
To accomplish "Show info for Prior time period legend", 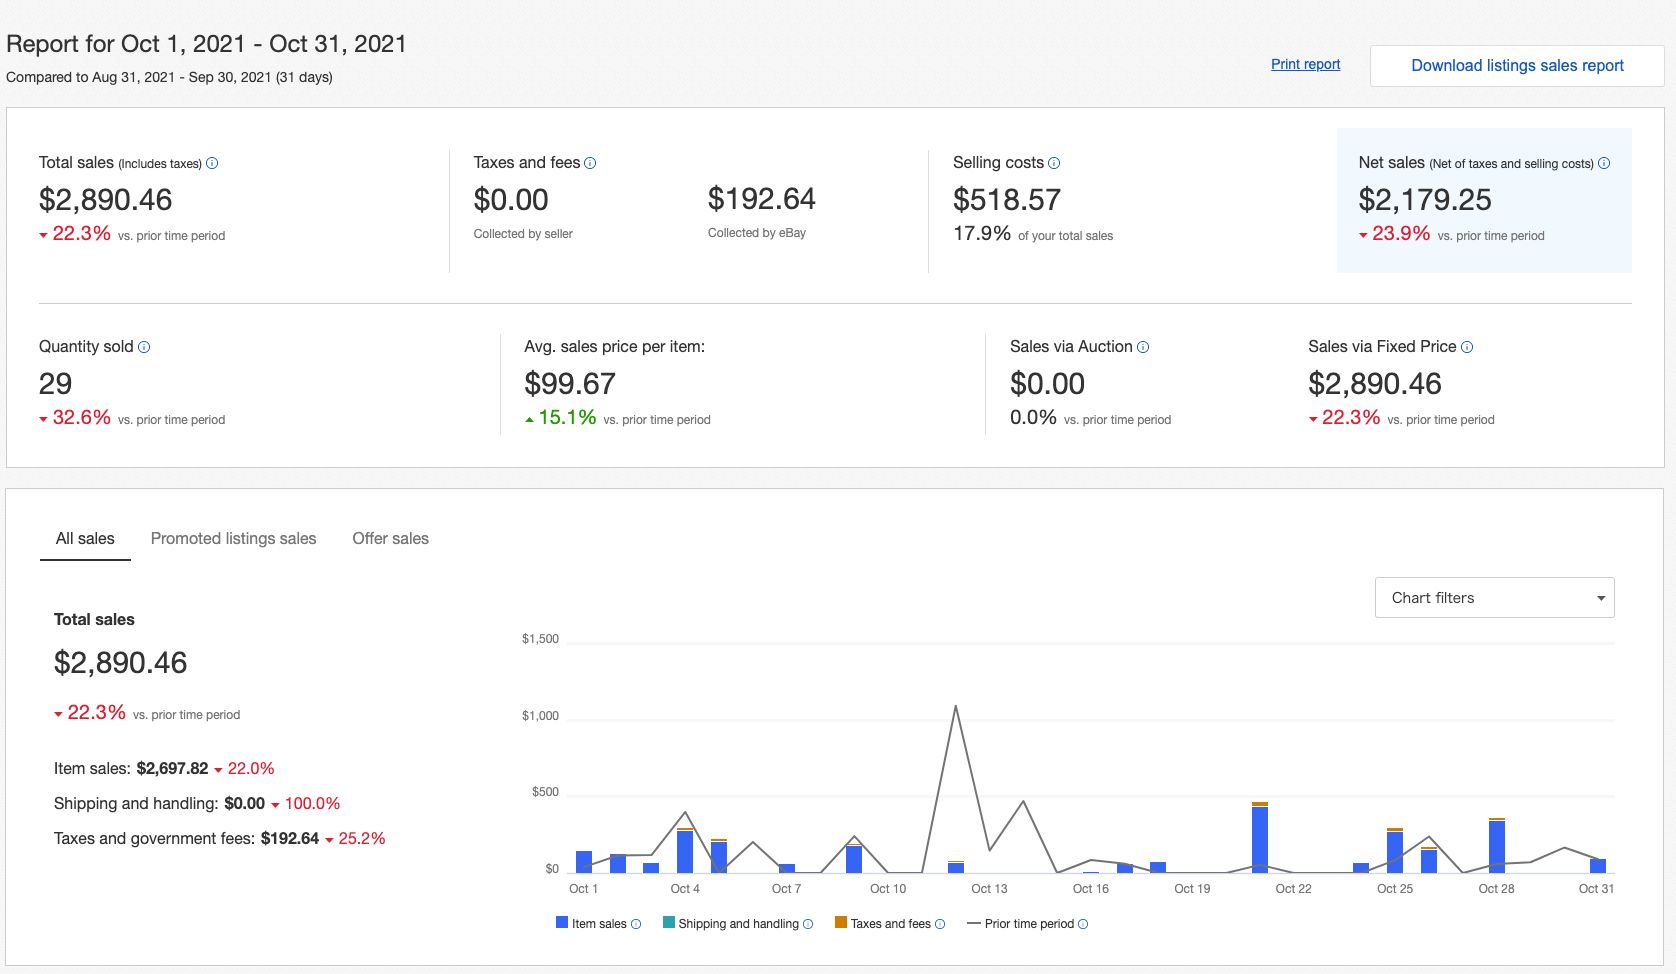I will (1083, 924).
